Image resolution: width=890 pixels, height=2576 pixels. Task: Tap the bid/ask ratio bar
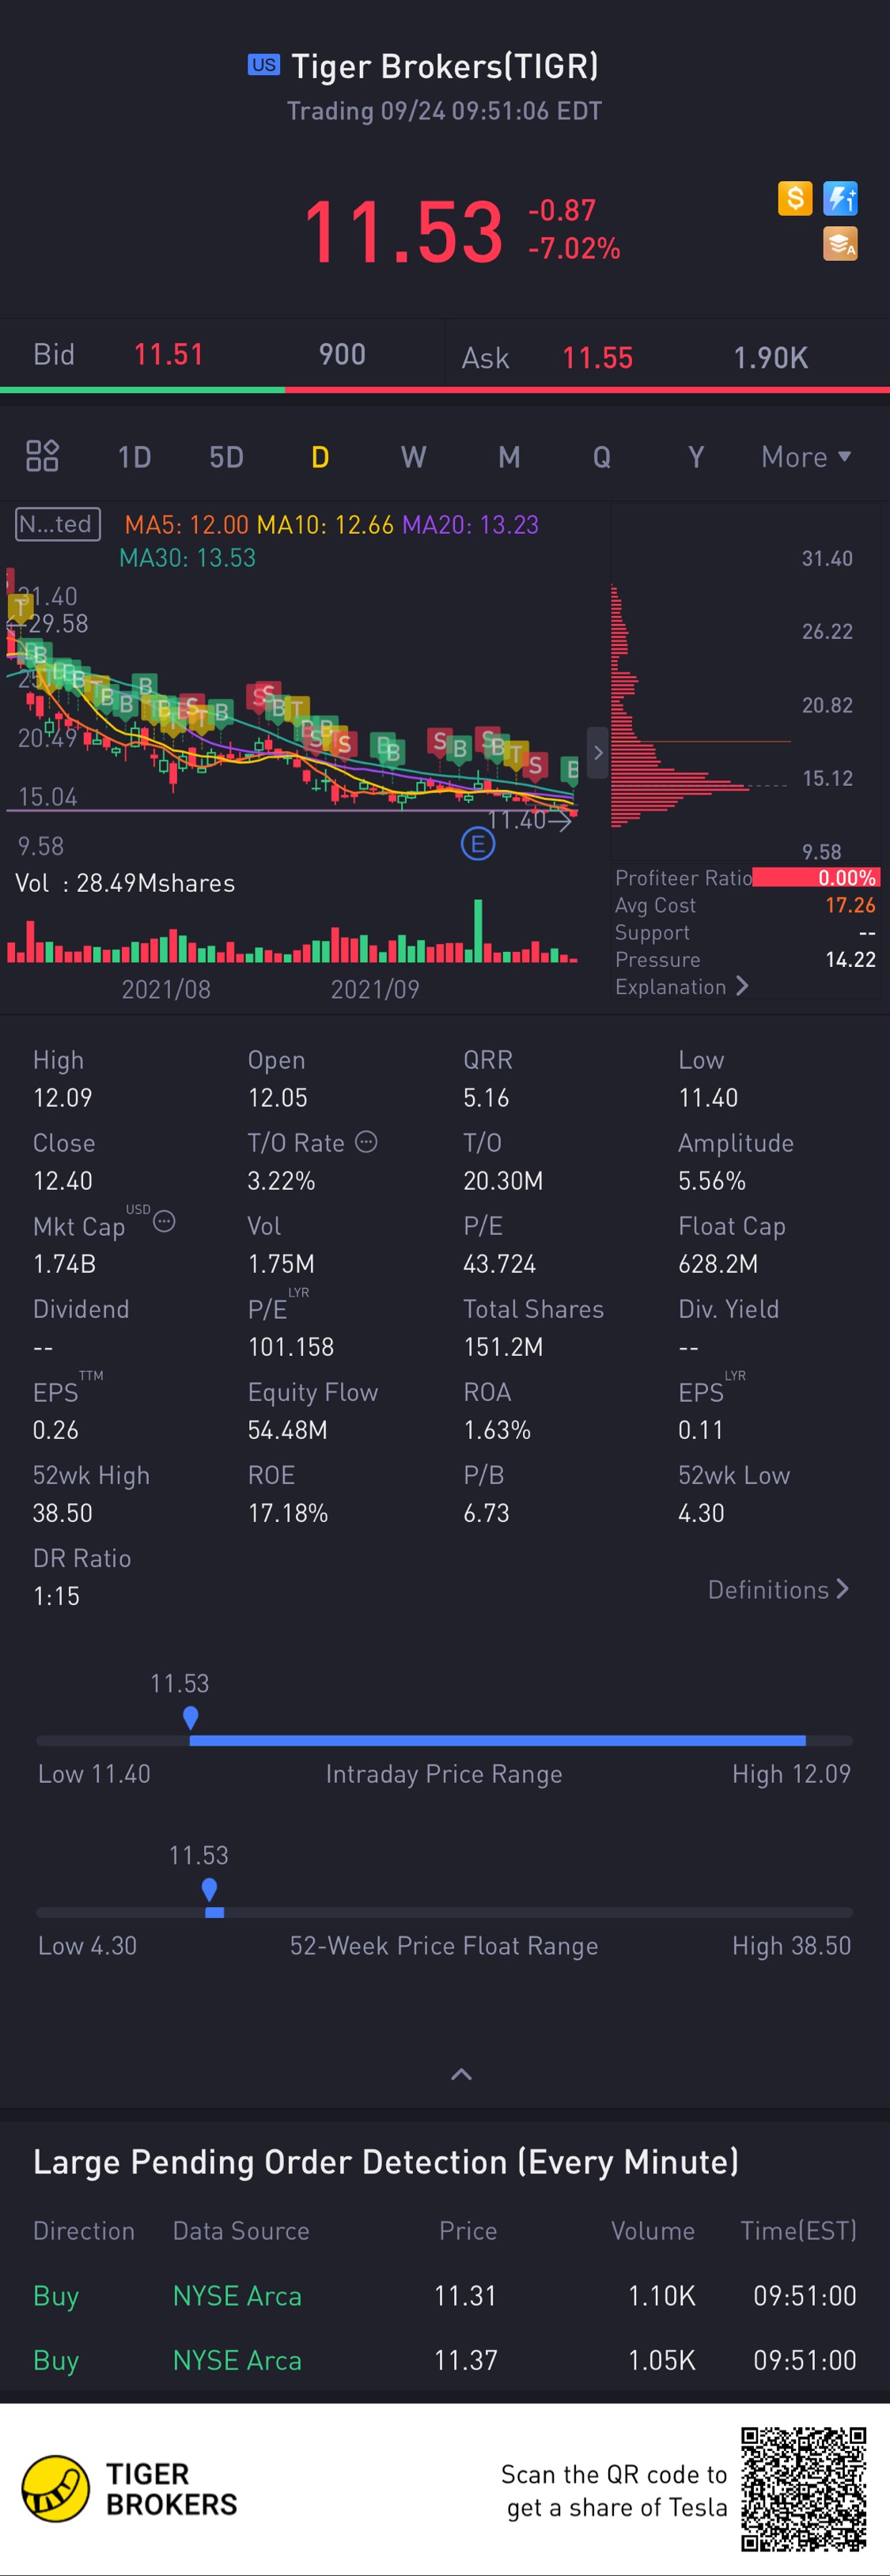pos(445,389)
